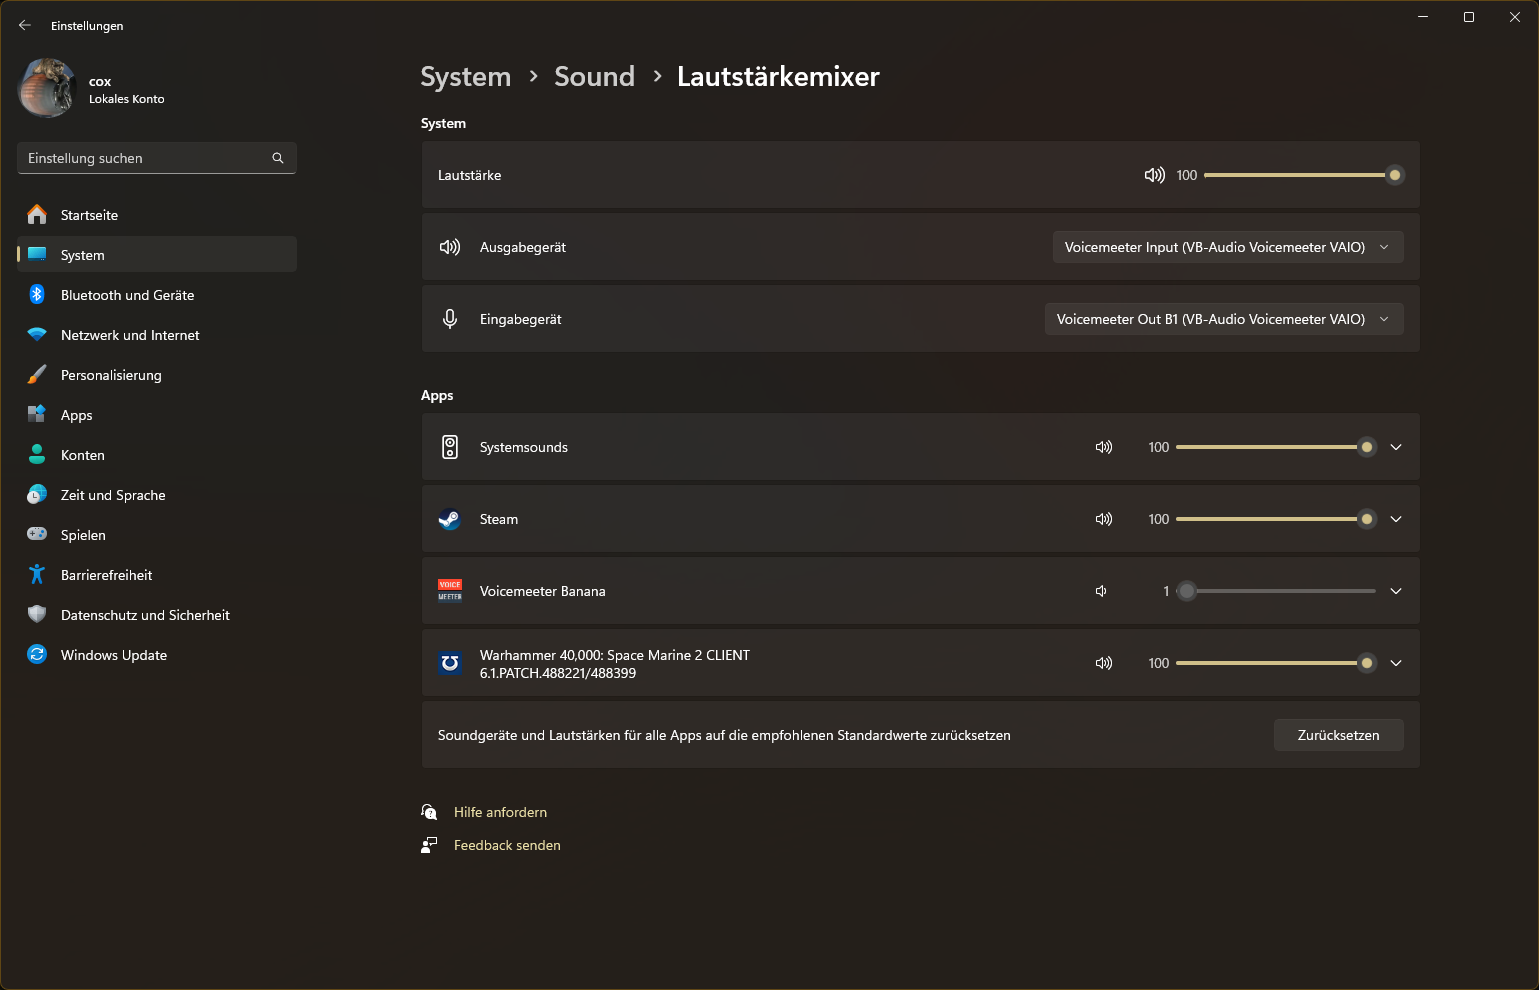Open Personalisierung settings
This screenshot has width=1539, height=990.
[157, 375]
